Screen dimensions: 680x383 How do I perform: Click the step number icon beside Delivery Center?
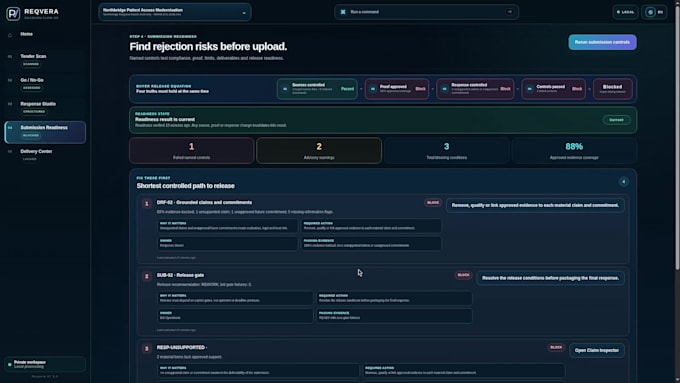(10, 151)
